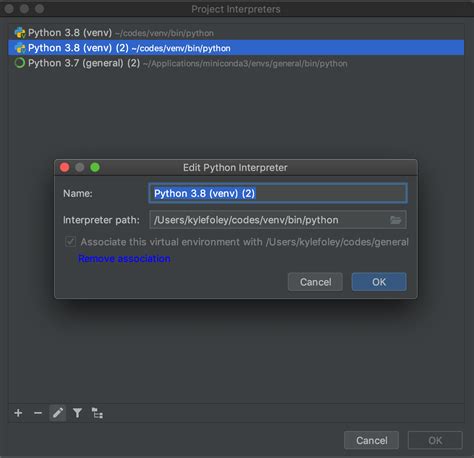Click the folder browse icon in Interpreter path

coord(395,220)
